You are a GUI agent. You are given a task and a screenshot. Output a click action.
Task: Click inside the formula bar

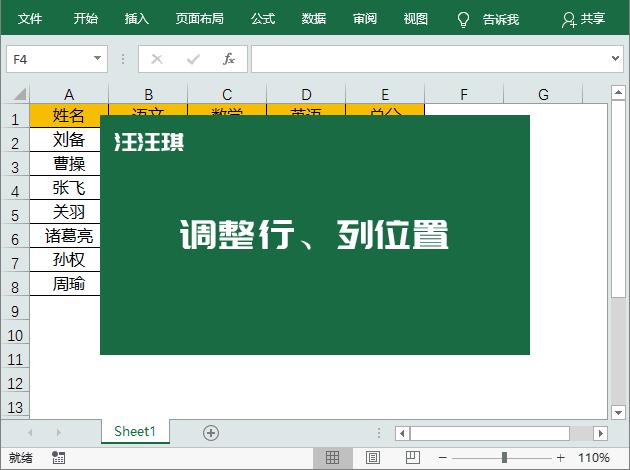click(x=430, y=59)
